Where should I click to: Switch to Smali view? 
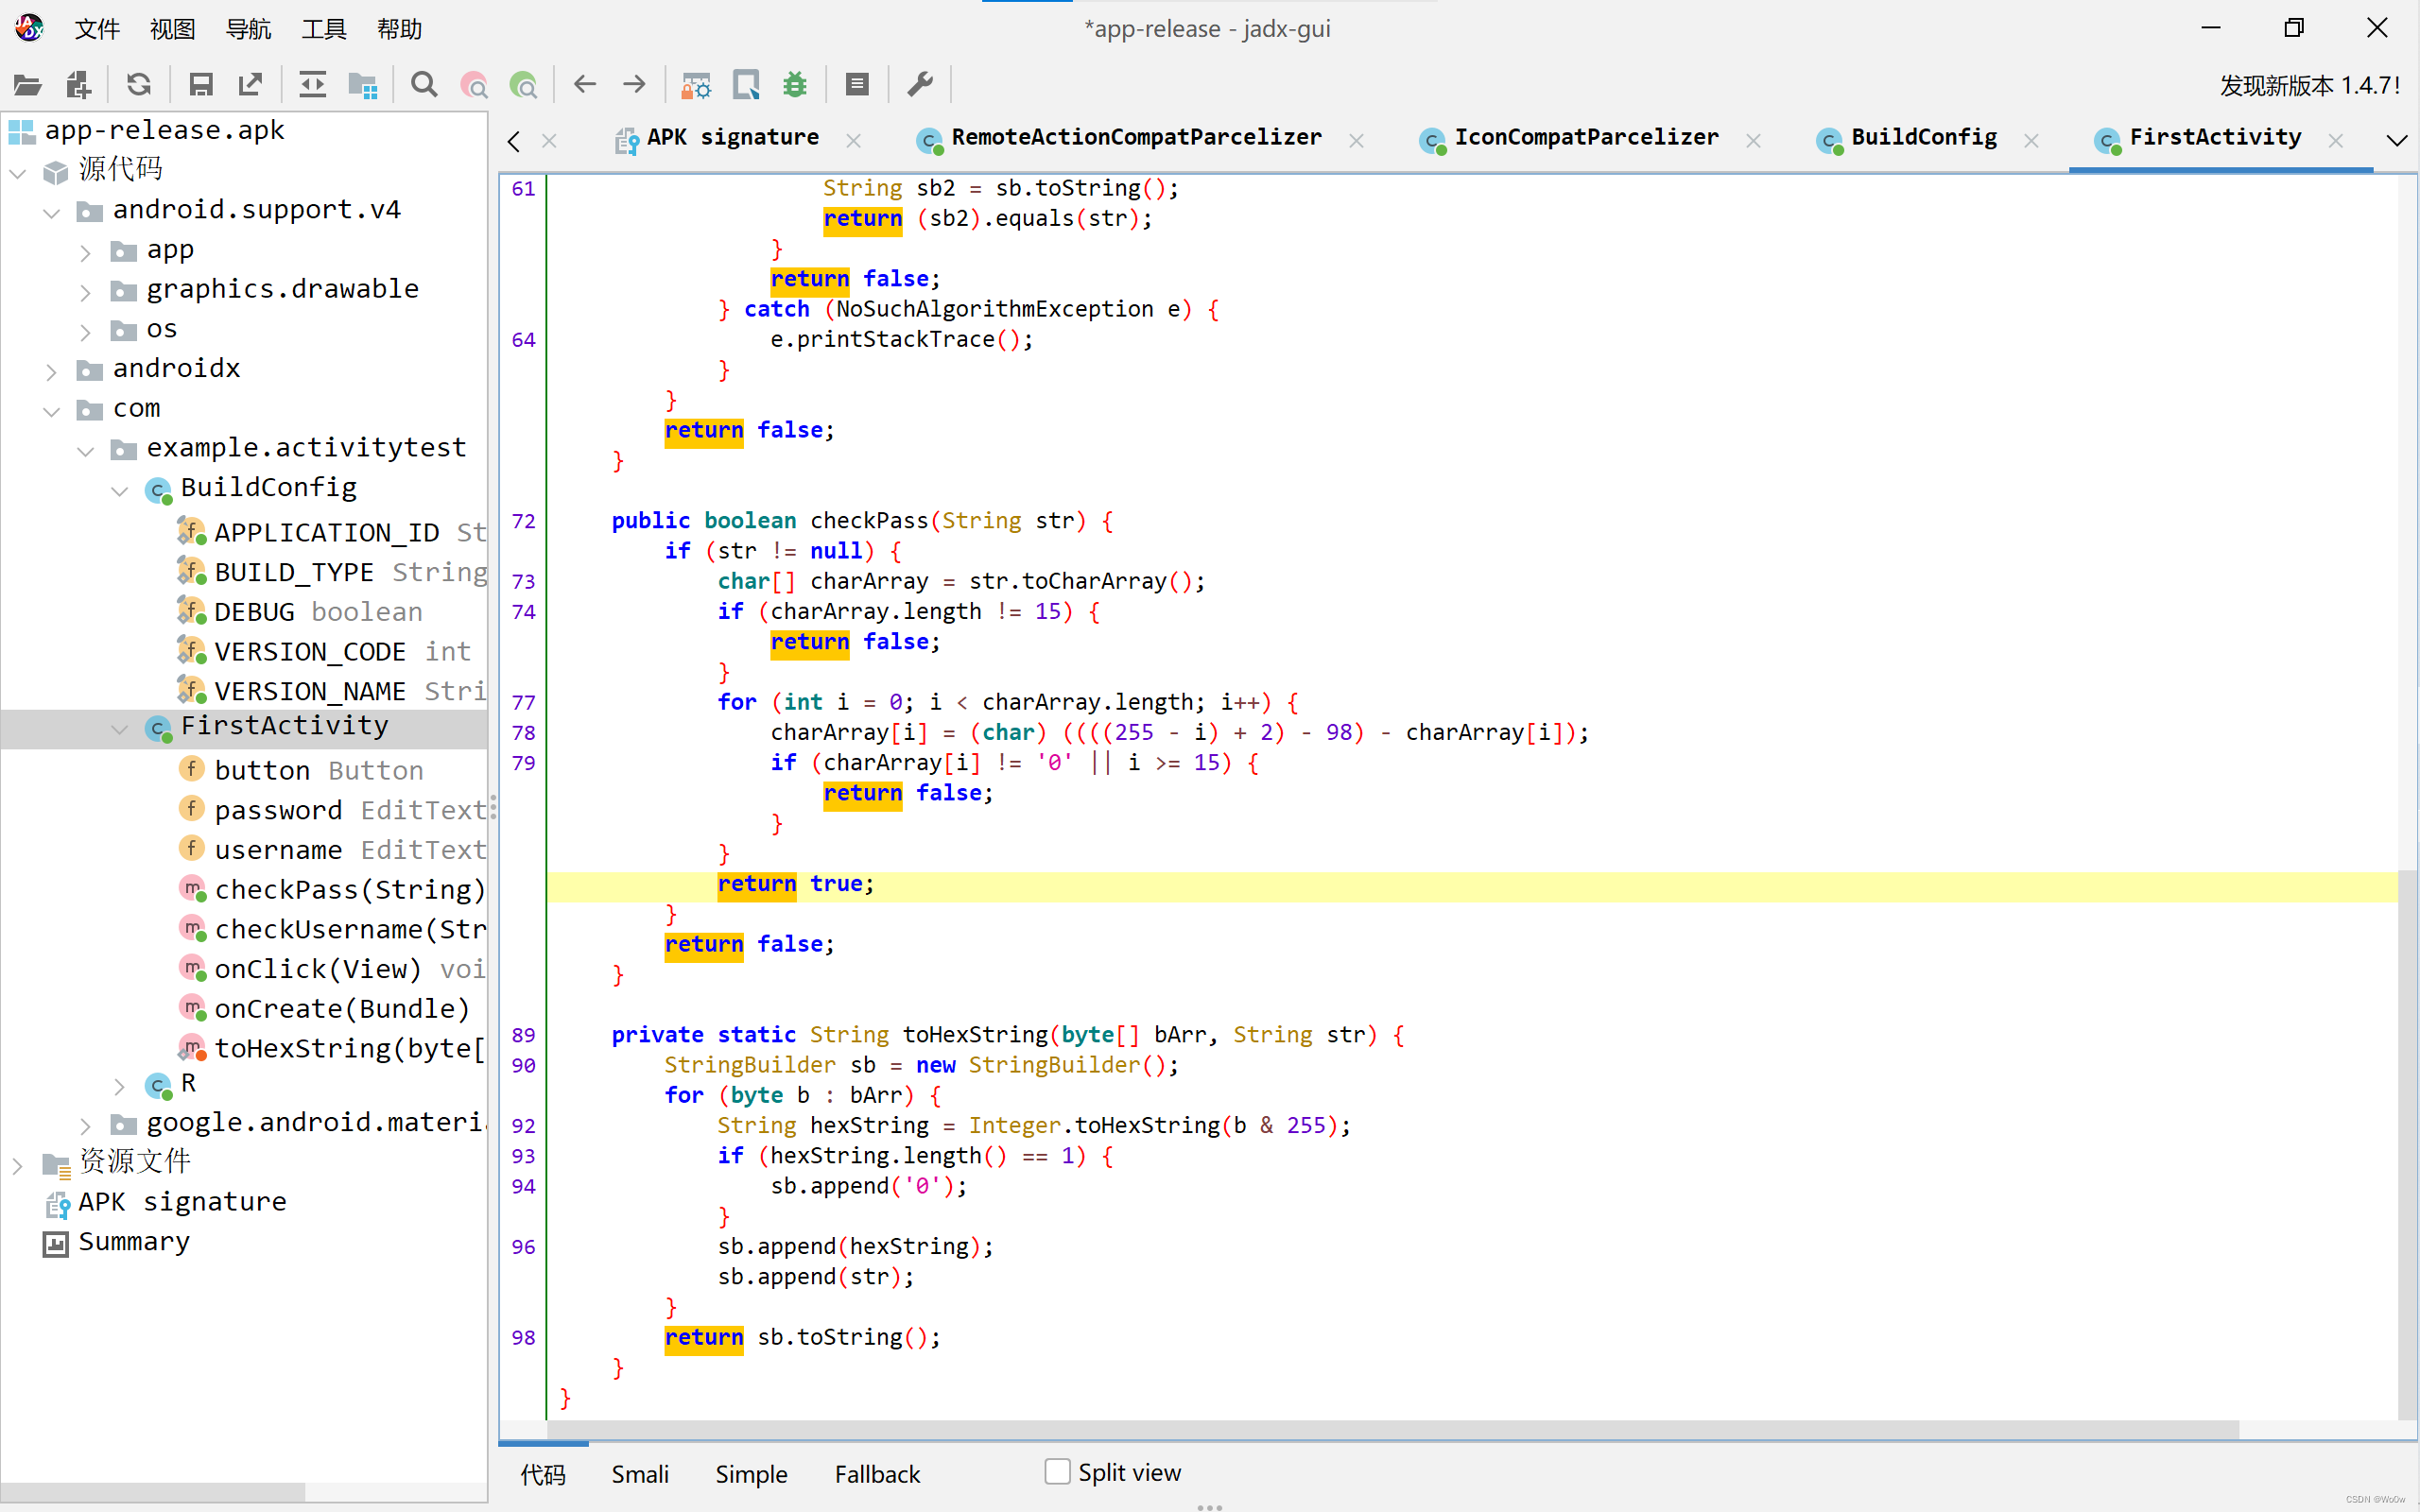pos(640,1474)
